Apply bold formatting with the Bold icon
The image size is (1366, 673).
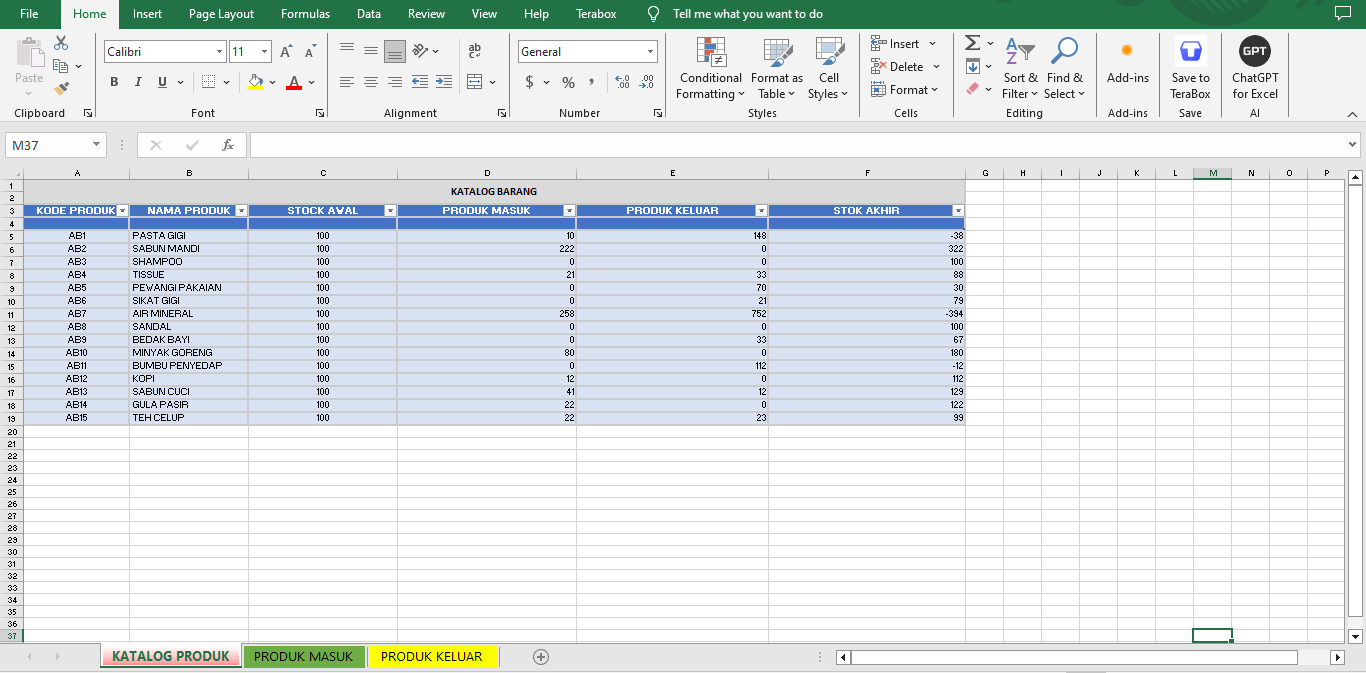114,82
